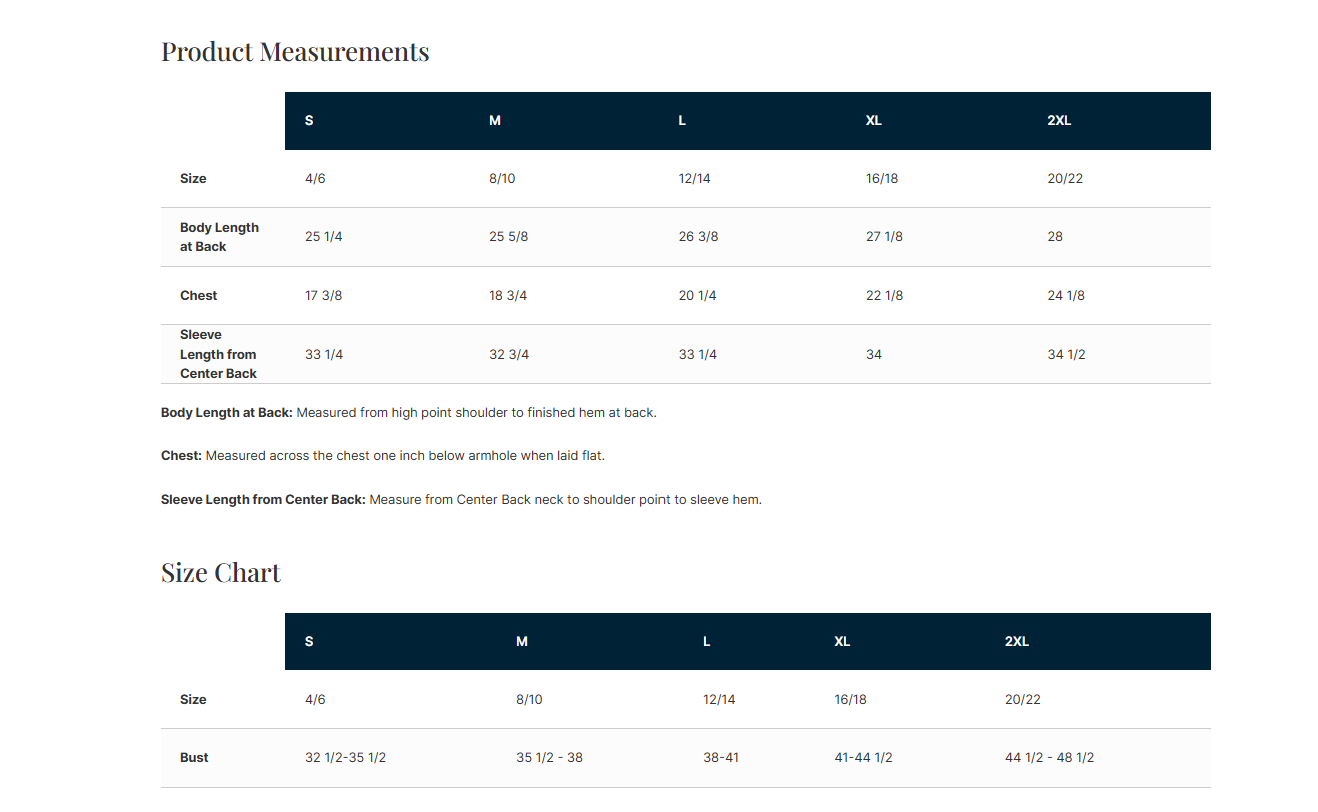Screen dimensions: 1318x812
Task: Click the Body Length at Back row label
Action: tap(219, 237)
